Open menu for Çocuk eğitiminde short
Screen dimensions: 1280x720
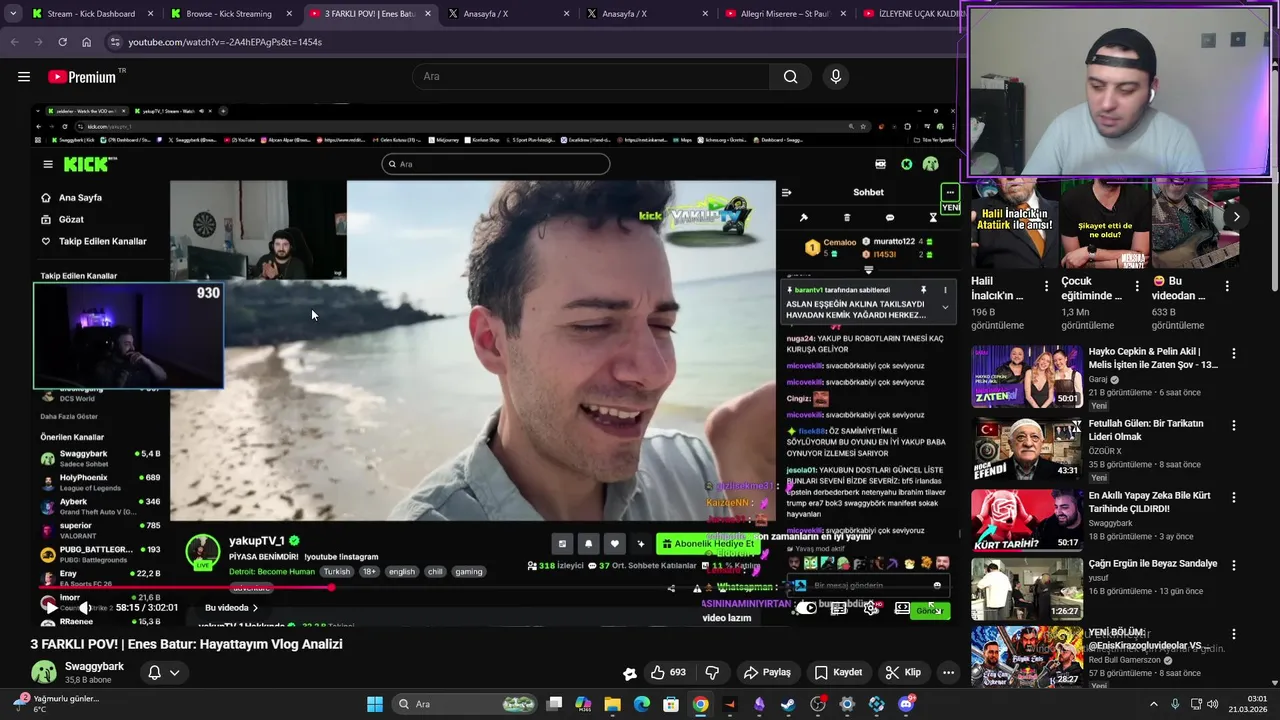click(1136, 286)
